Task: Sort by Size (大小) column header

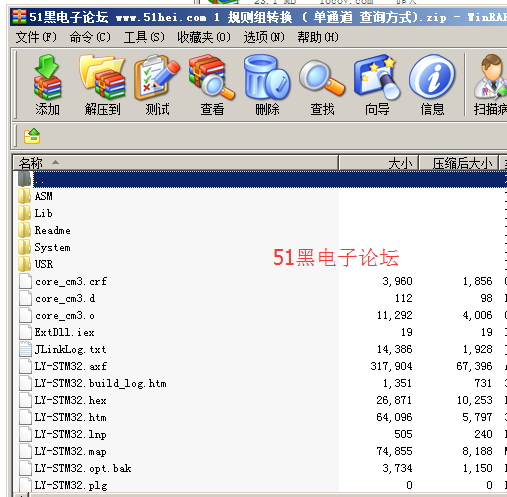Action: (x=378, y=163)
